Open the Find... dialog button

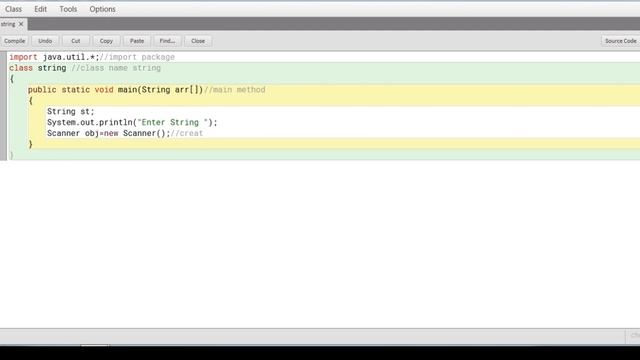pyautogui.click(x=167, y=41)
